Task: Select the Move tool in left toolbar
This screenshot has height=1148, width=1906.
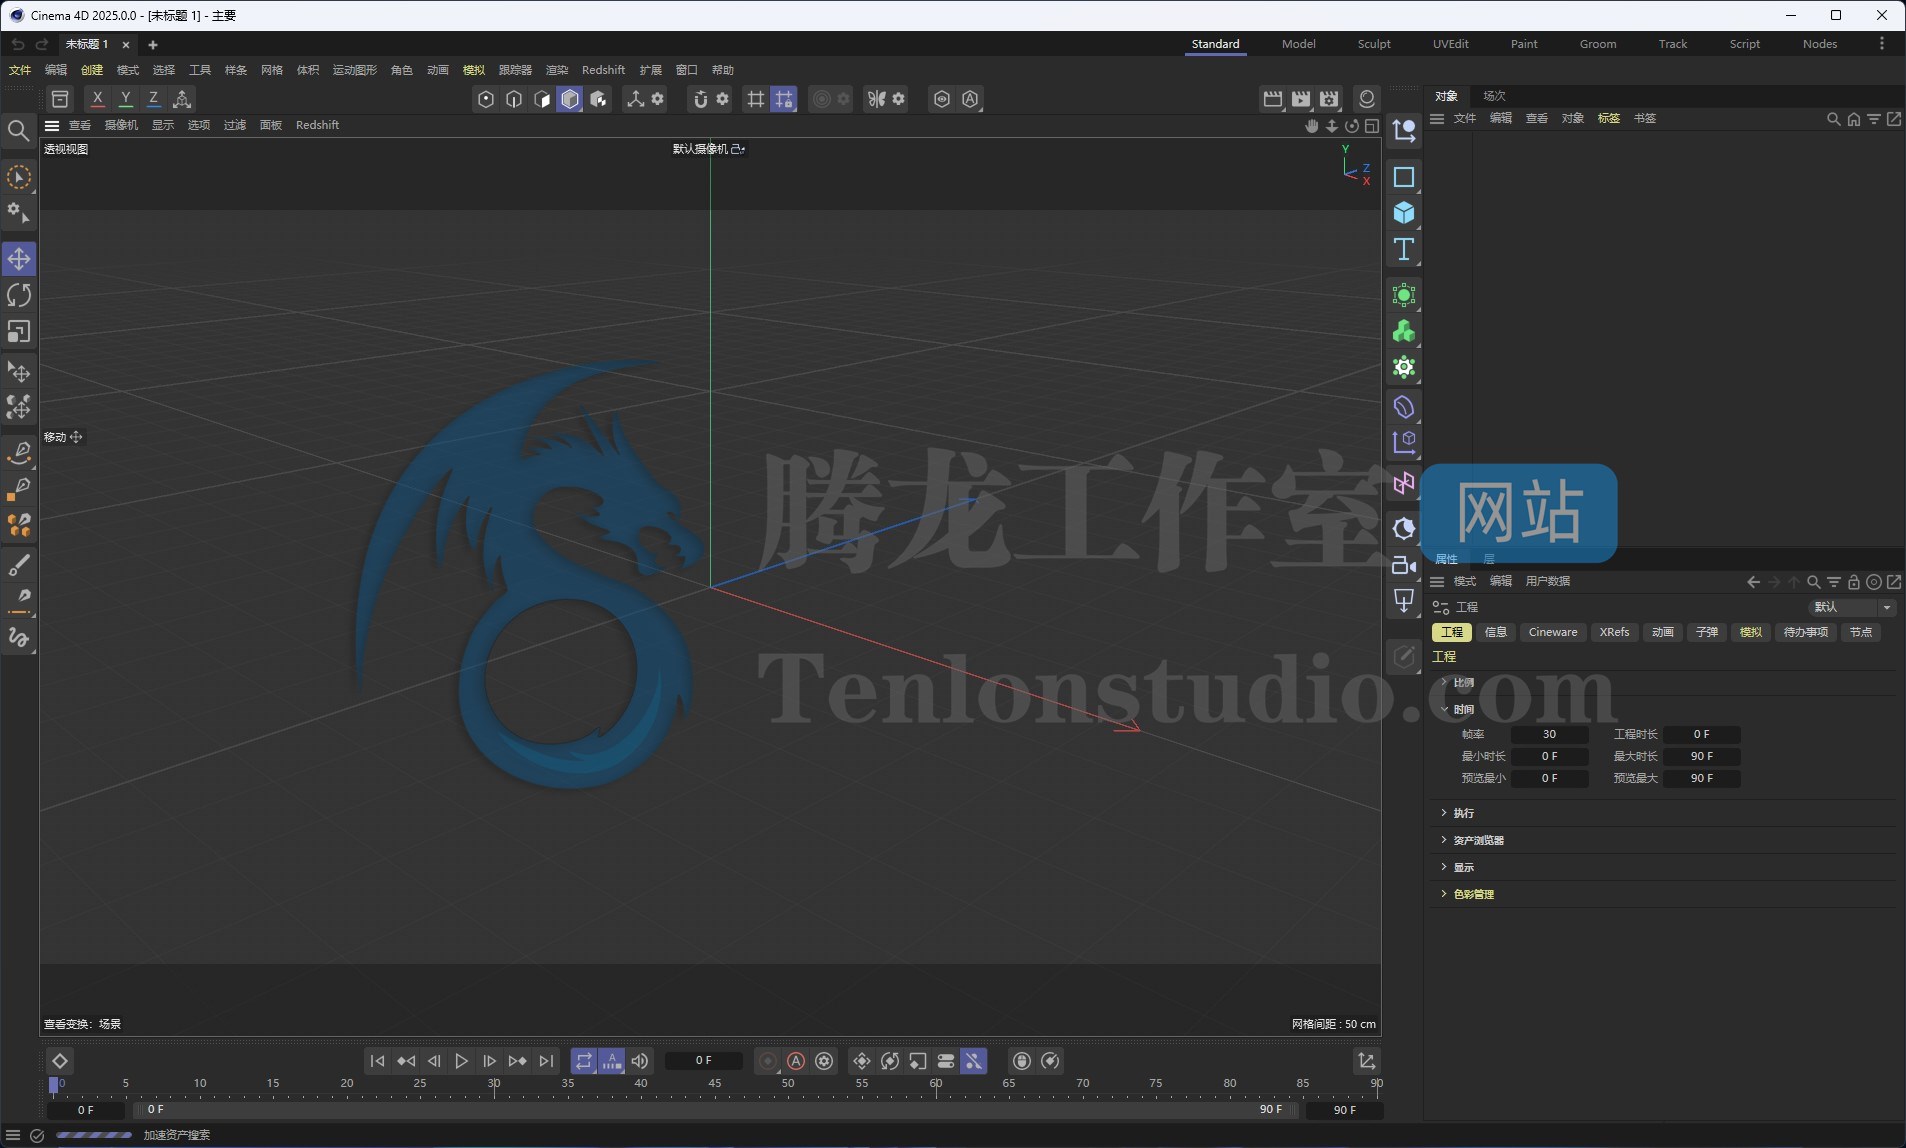Action: [x=19, y=259]
